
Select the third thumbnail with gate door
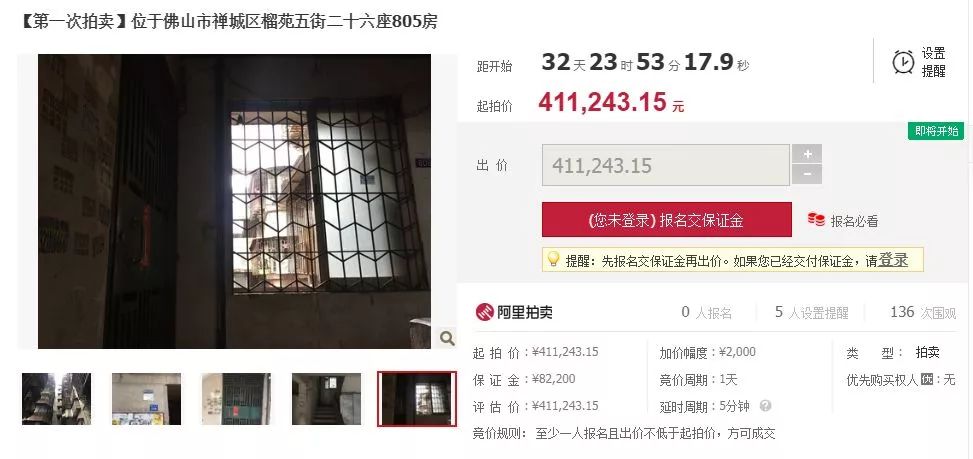pyautogui.click(x=236, y=399)
